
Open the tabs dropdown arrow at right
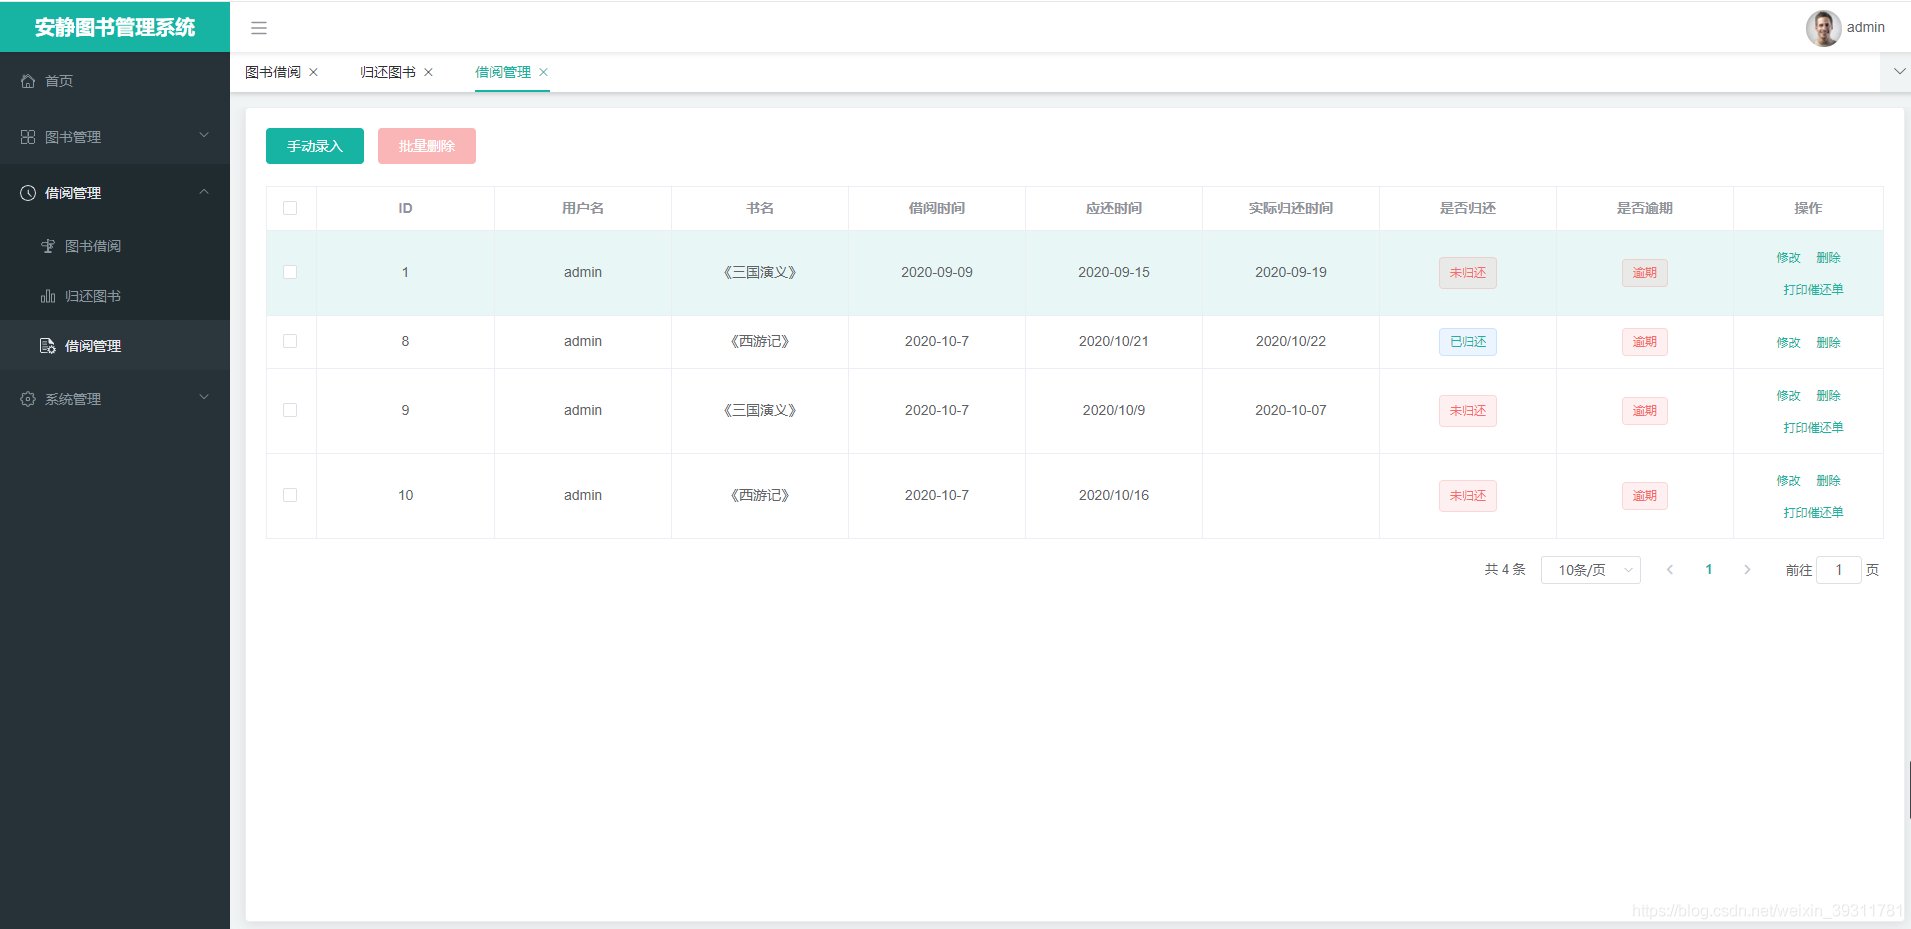[1899, 72]
